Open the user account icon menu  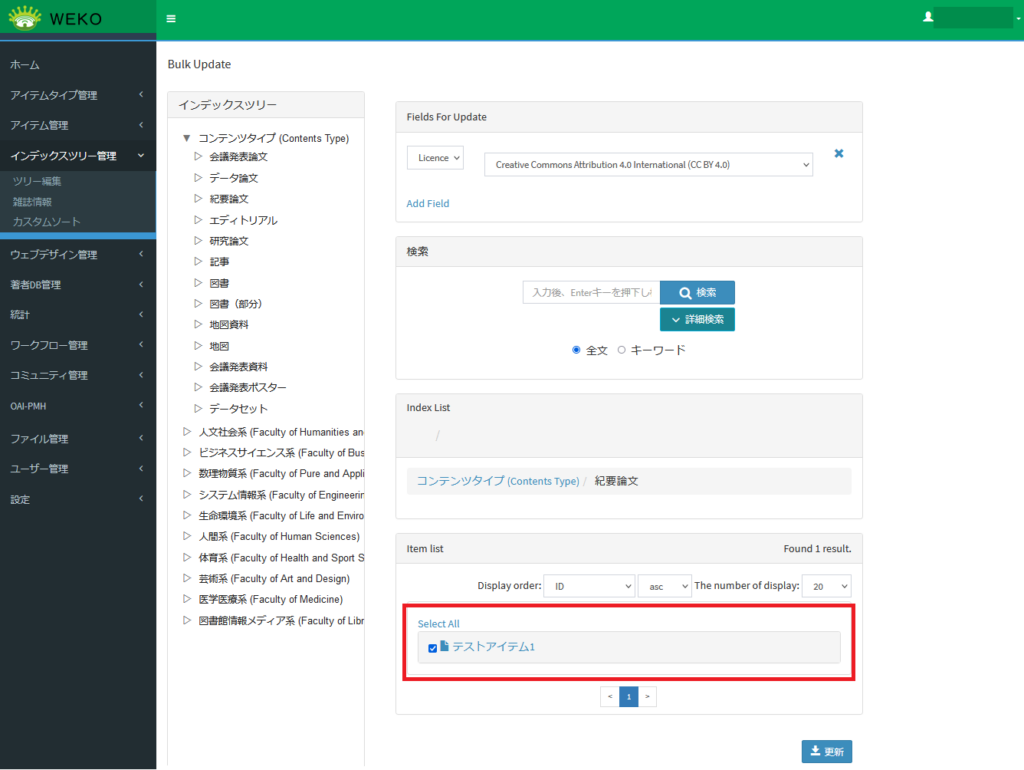coord(928,17)
